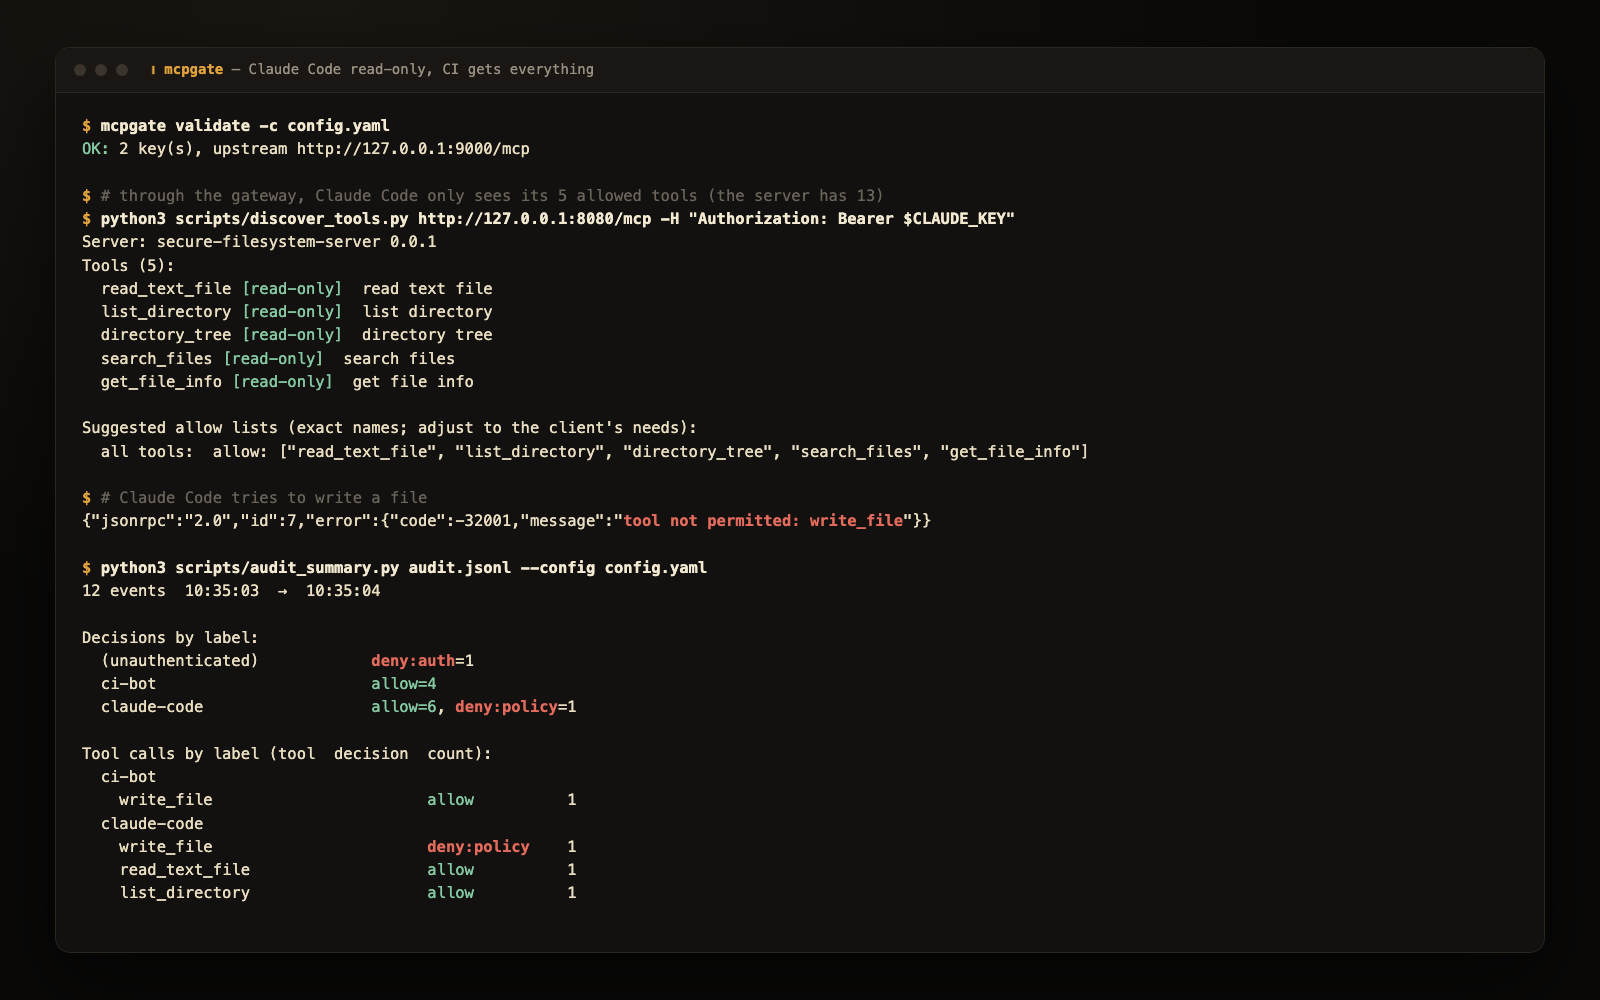
Task: Click the 'Suggested allow lists' heading line
Action: [x=389, y=428]
